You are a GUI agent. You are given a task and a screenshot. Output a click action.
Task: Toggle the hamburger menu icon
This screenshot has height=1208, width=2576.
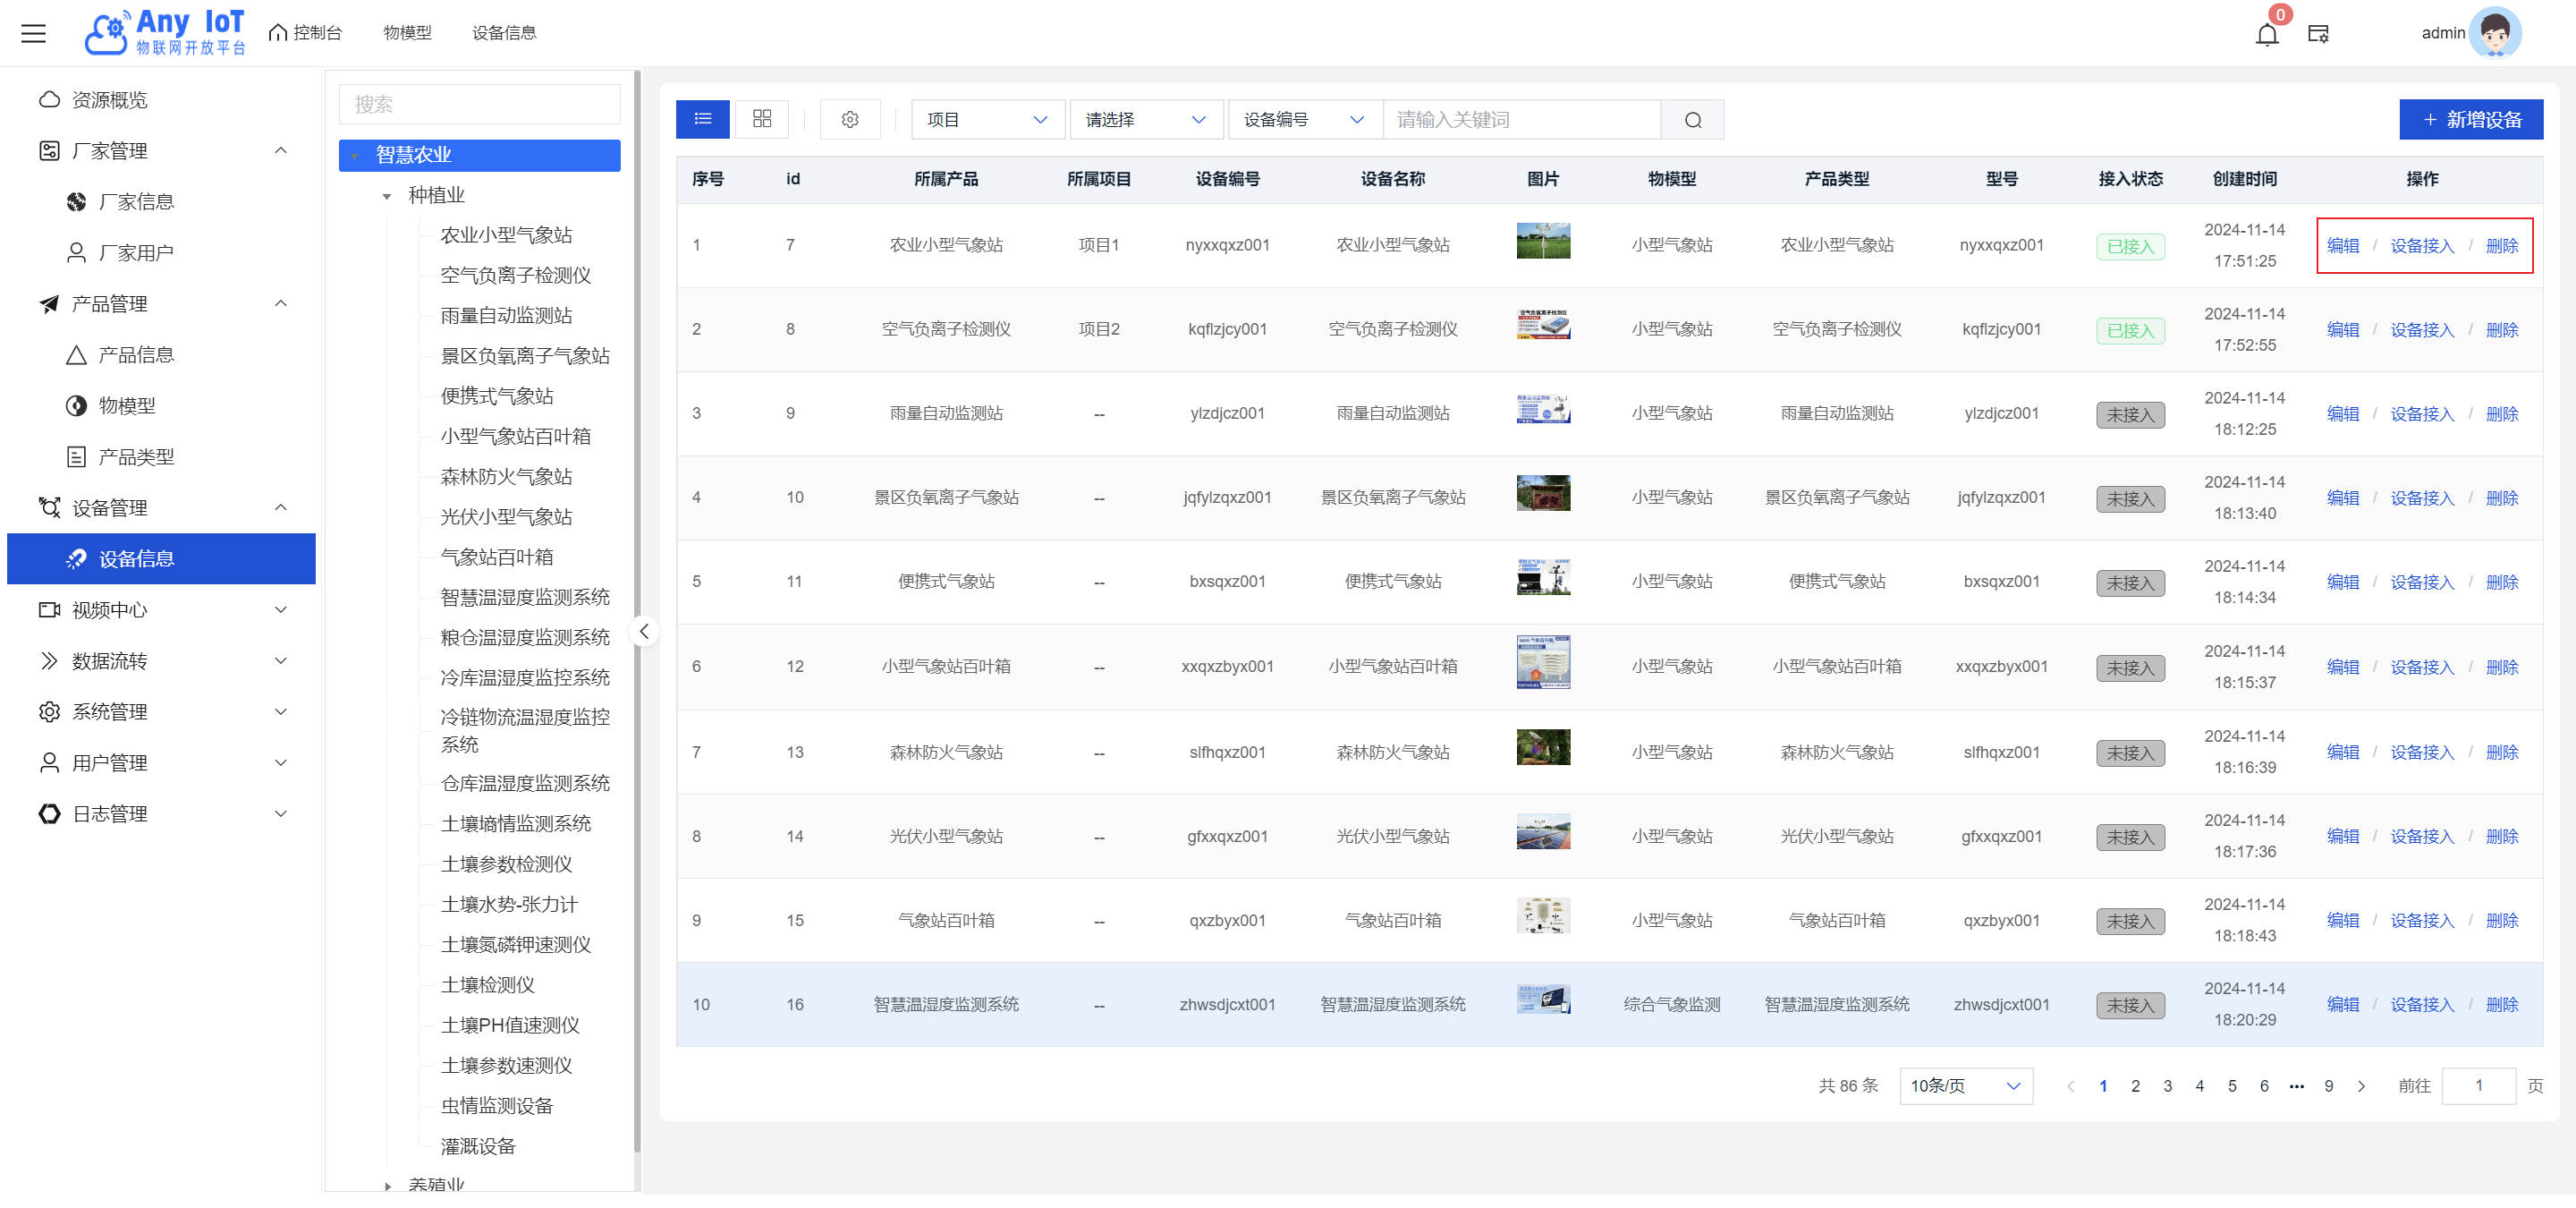(34, 33)
